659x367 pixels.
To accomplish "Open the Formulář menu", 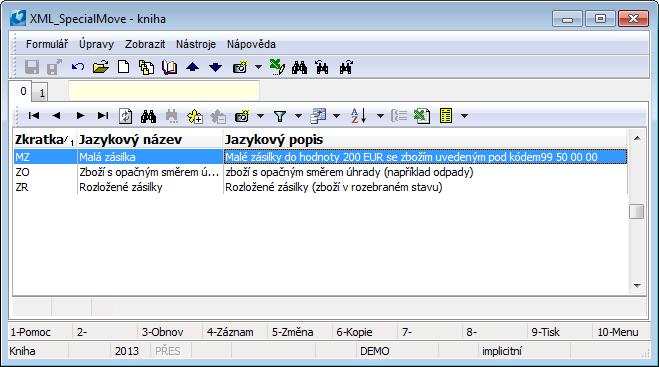I will pos(47,44).
